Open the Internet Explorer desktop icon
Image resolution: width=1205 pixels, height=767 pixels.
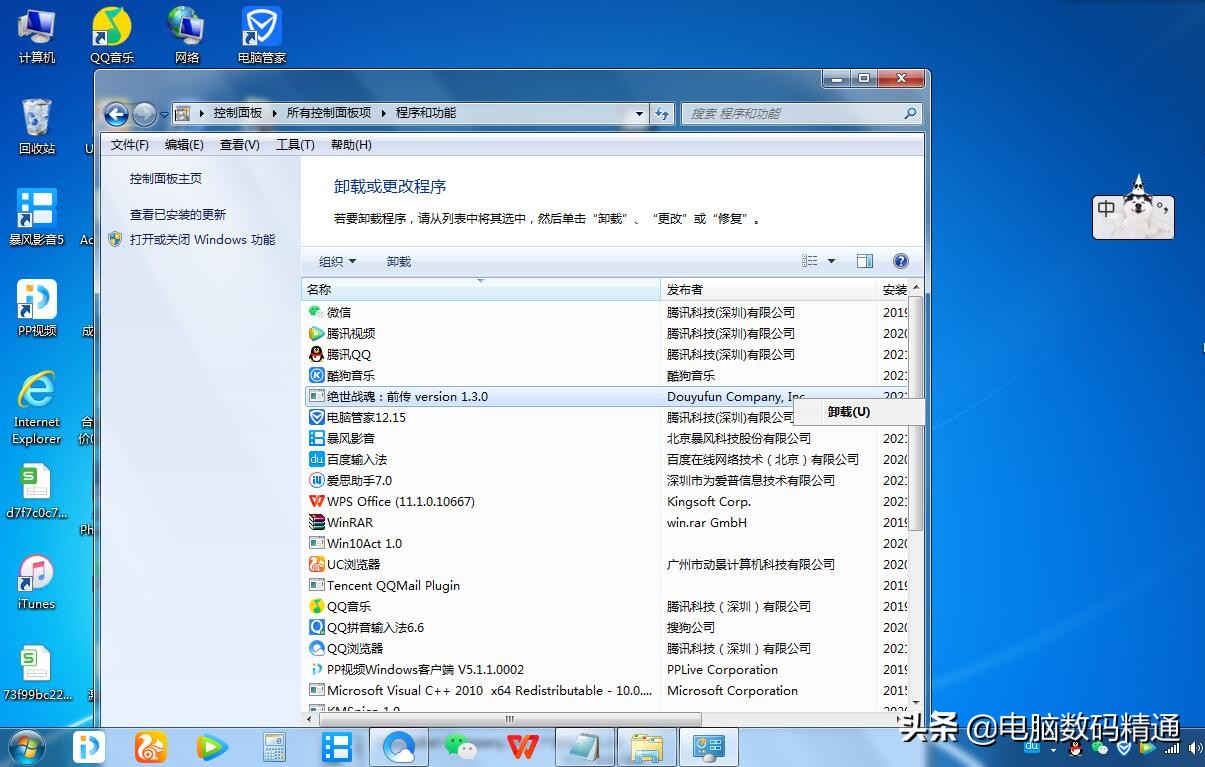coord(37,407)
